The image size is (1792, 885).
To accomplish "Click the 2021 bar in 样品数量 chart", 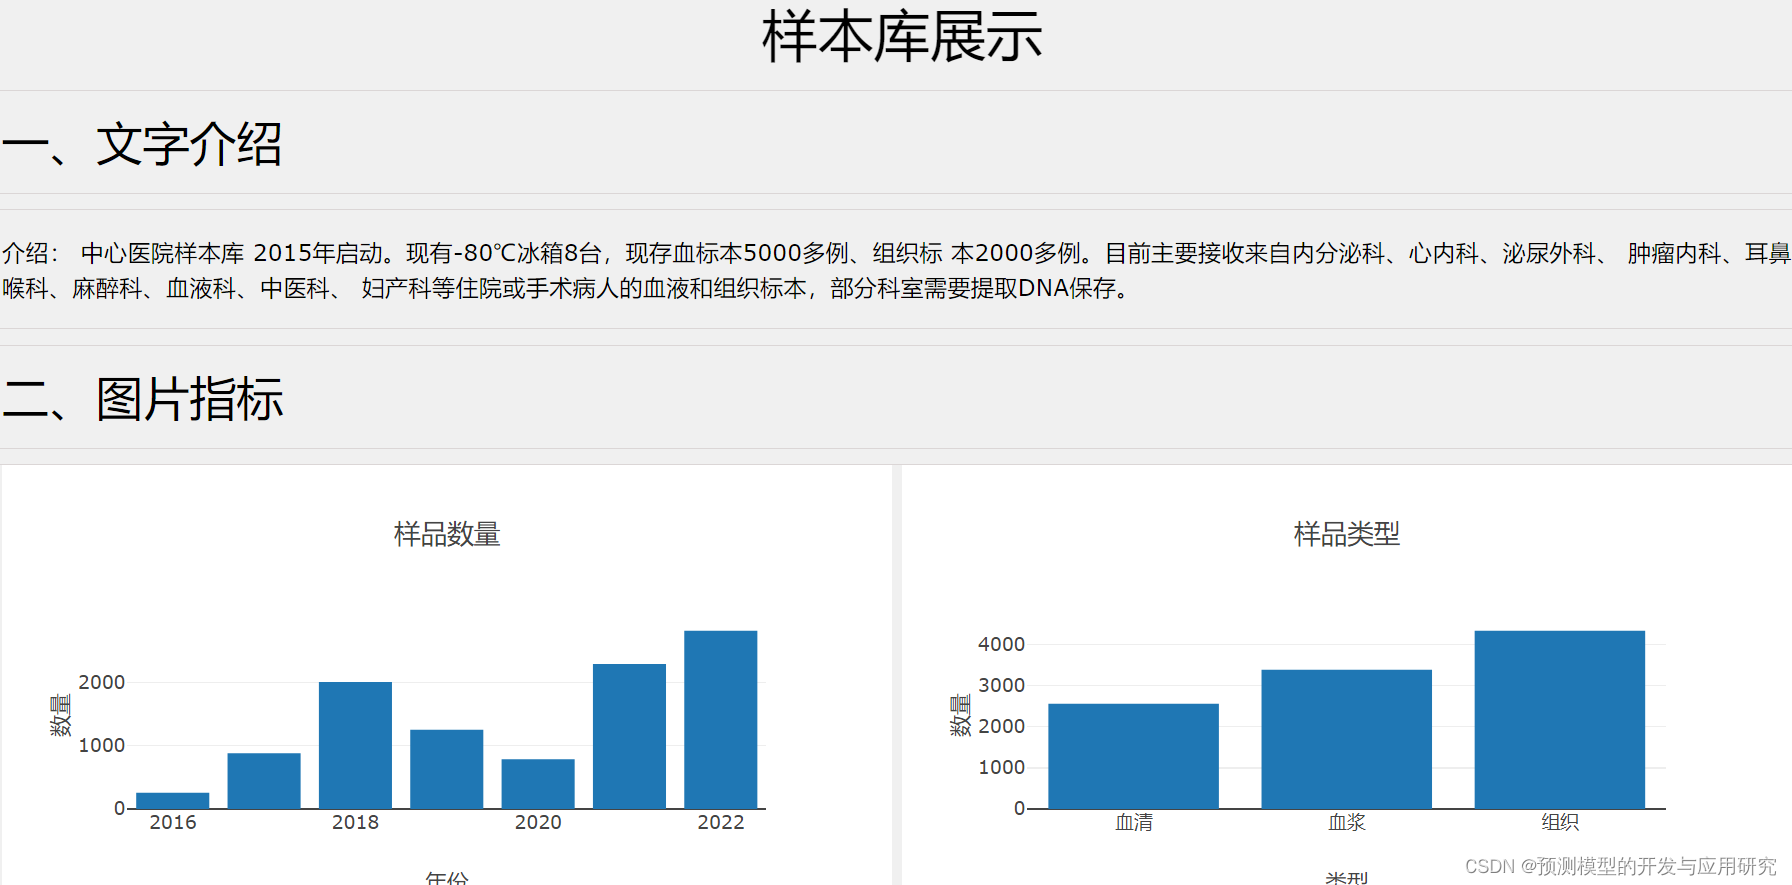I will (x=629, y=736).
